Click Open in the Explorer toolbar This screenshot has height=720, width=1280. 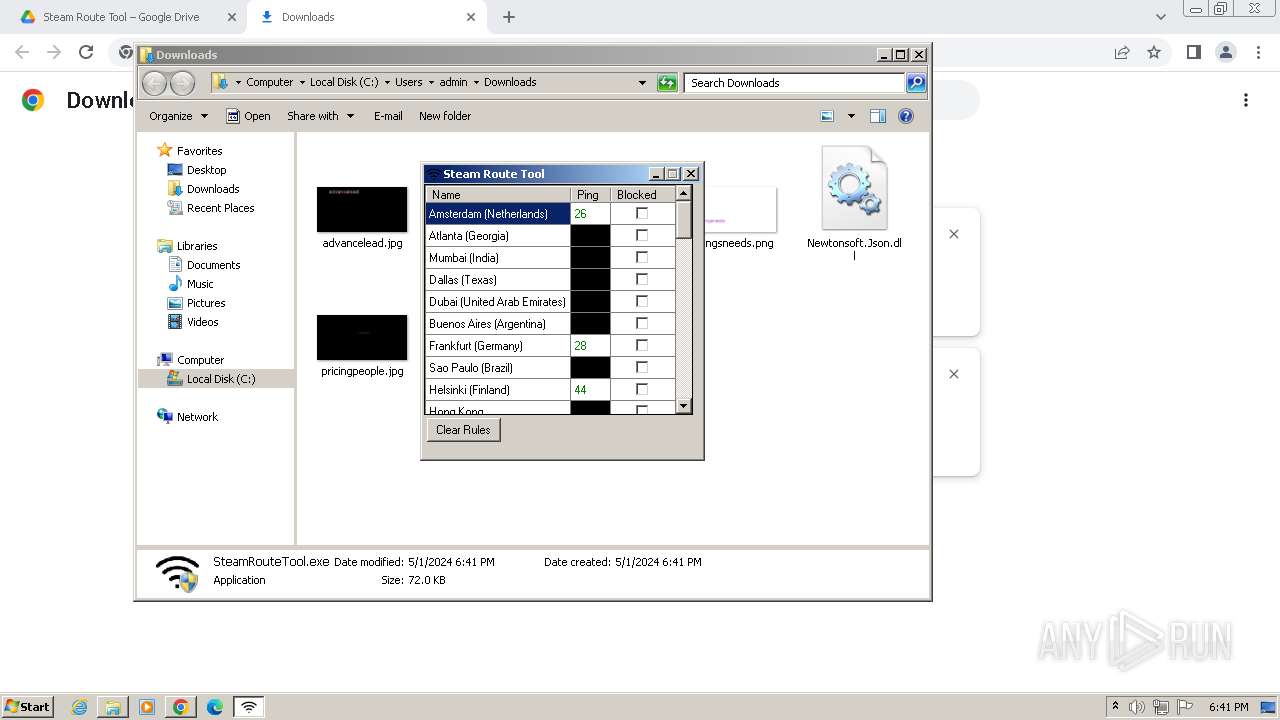tap(248, 116)
